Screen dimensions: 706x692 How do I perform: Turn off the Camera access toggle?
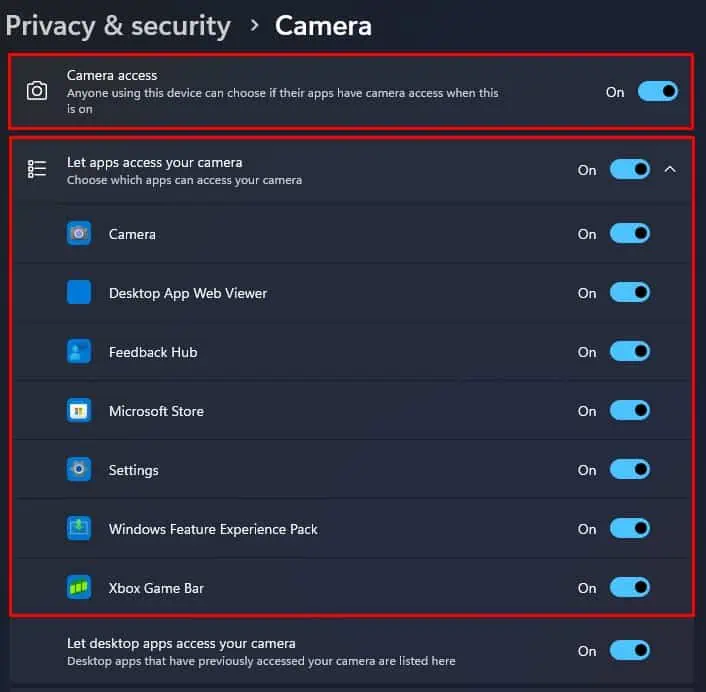pos(657,91)
